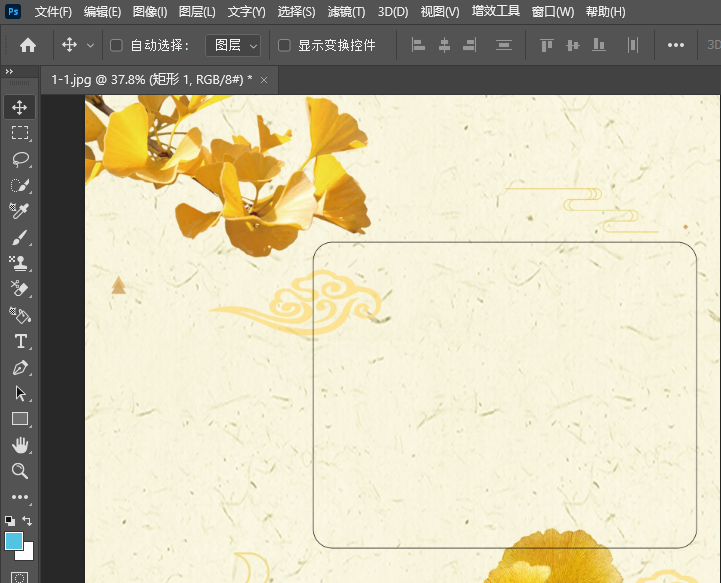Select the Move tool in the toolbox
Image resolution: width=721 pixels, height=583 pixels.
19,108
